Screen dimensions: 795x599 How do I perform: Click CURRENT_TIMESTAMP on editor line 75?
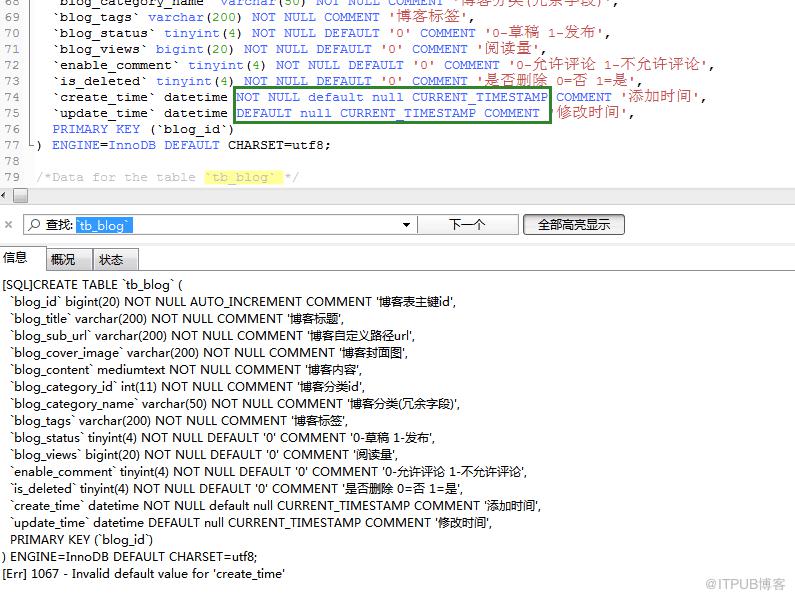click(x=408, y=113)
